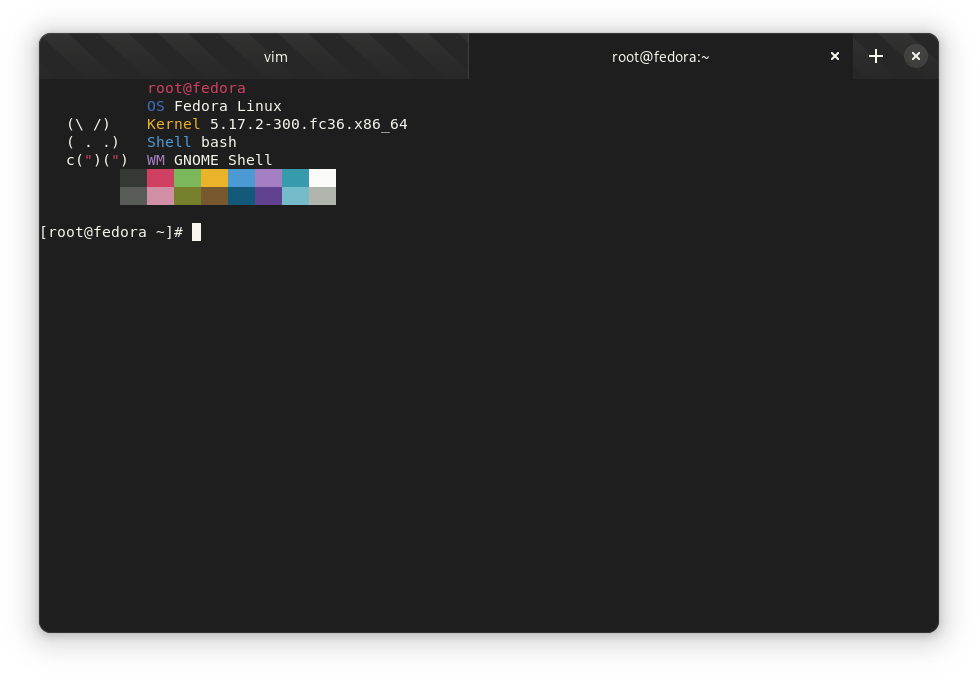Image resolution: width=978 pixels, height=678 pixels.
Task: Click the ASCII bunny art
Action: click(x=97, y=142)
